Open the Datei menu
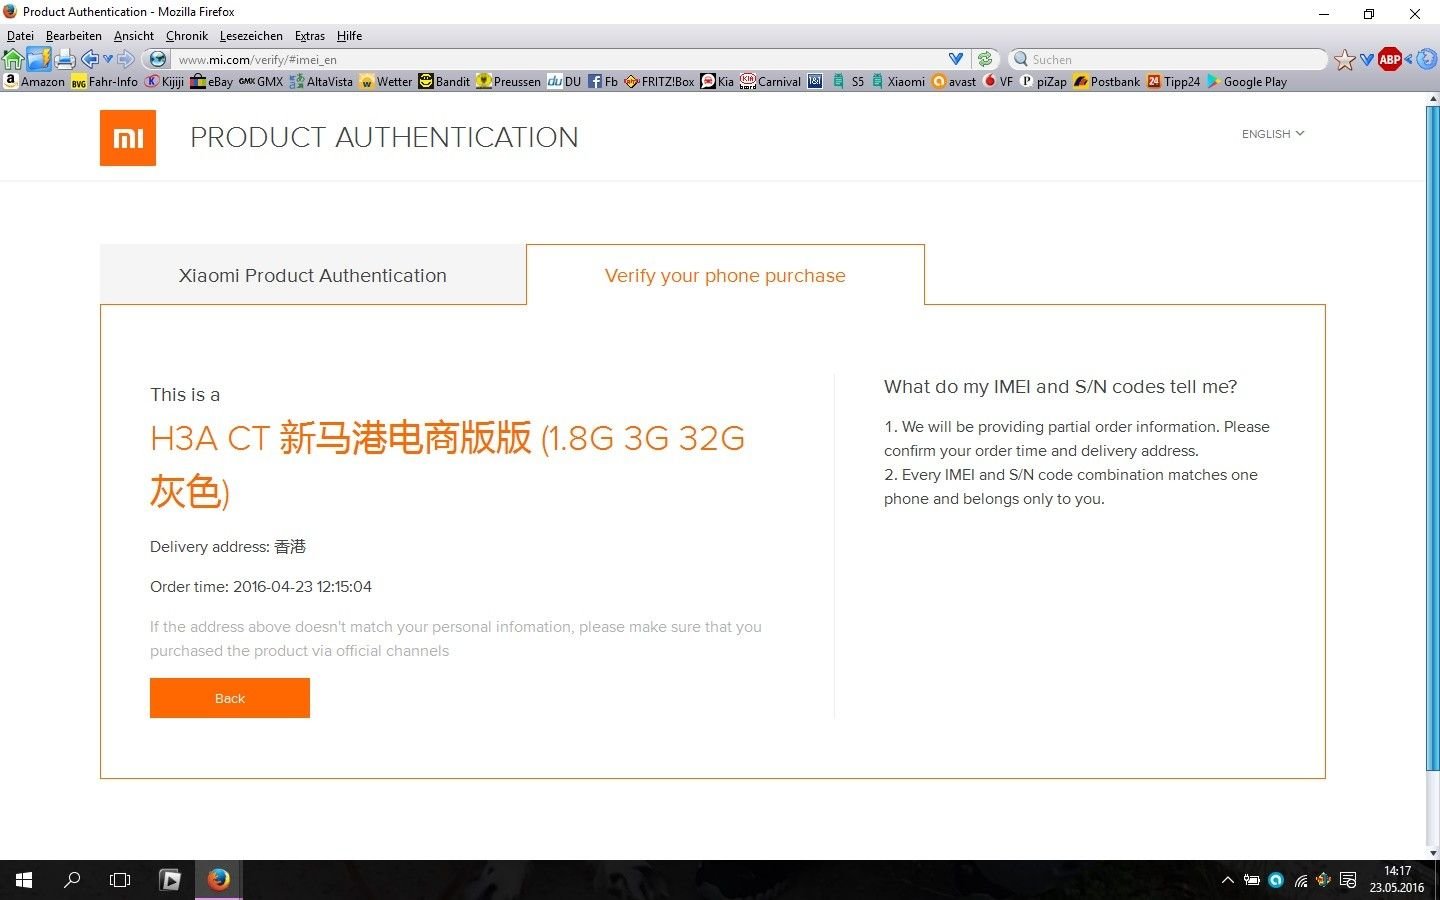Viewport: 1440px width, 900px height. click(20, 35)
